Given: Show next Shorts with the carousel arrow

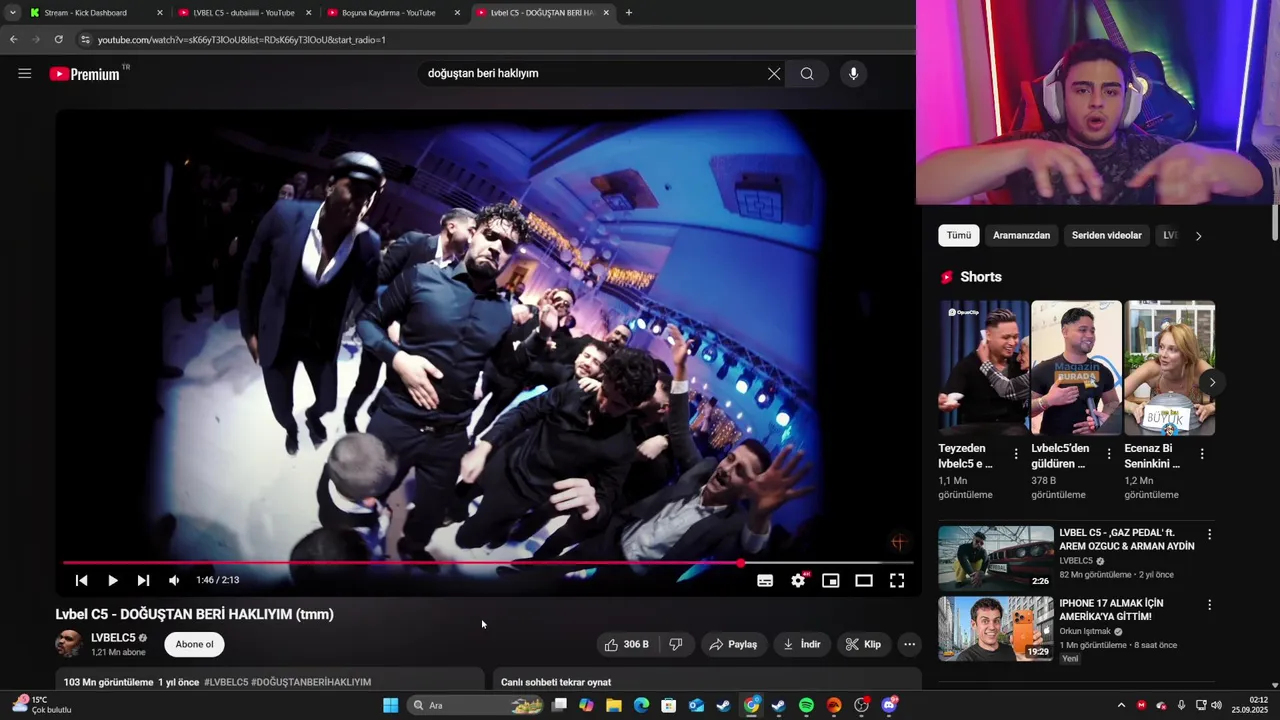Looking at the screenshot, I should click(1212, 382).
